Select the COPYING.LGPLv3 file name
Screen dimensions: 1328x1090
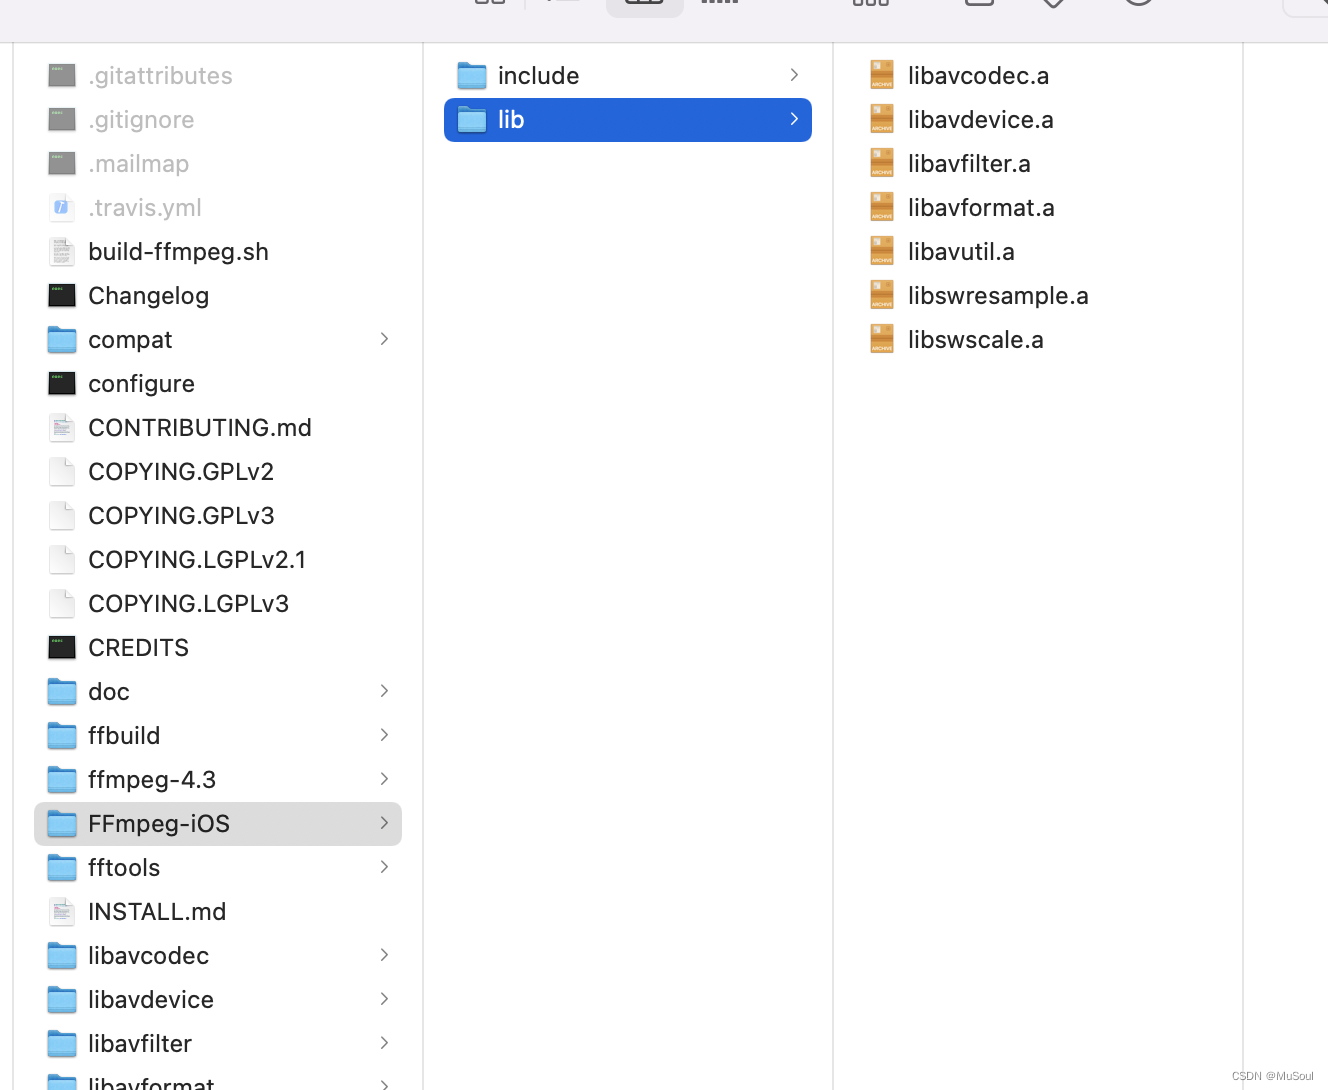pos(188,604)
